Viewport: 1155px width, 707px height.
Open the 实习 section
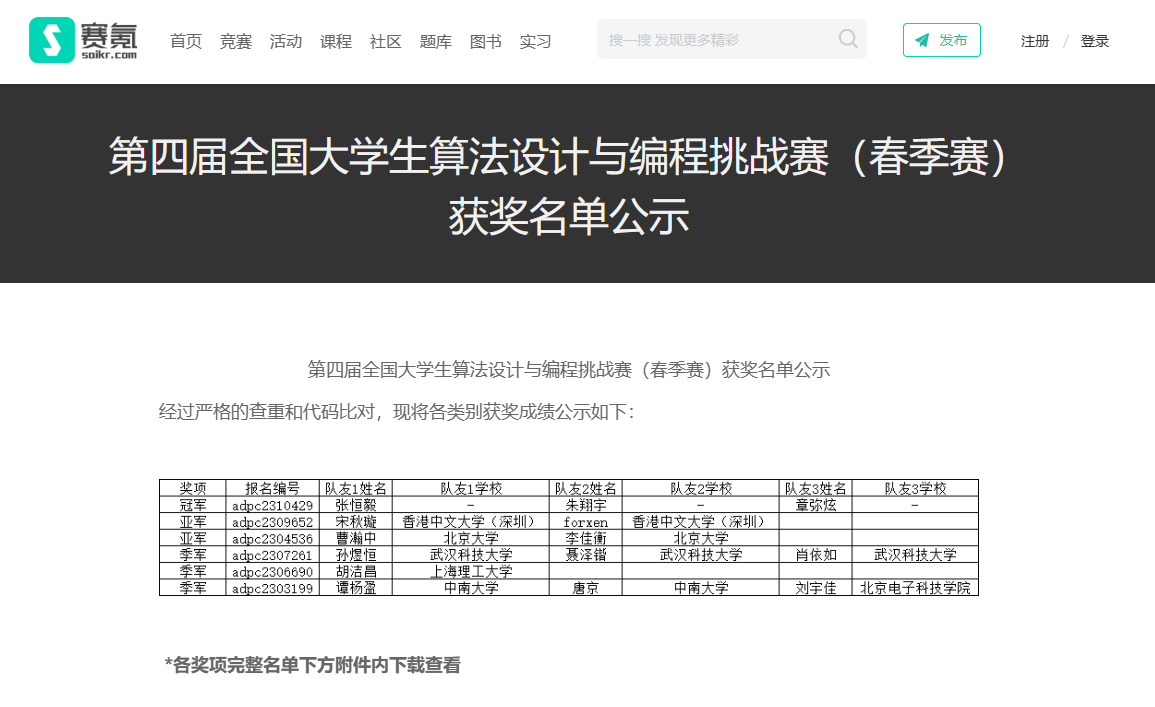click(536, 41)
